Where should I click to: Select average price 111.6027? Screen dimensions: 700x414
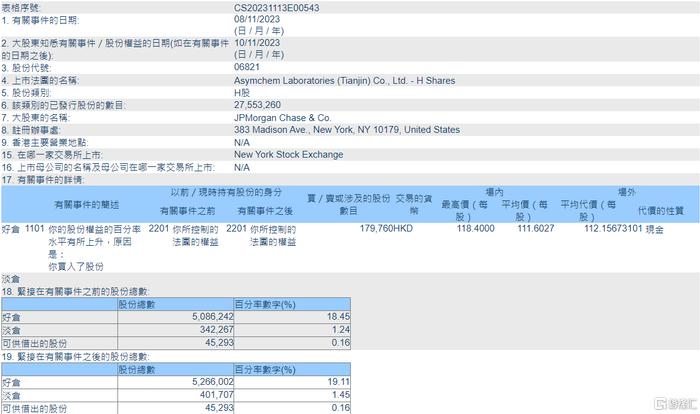(x=536, y=229)
